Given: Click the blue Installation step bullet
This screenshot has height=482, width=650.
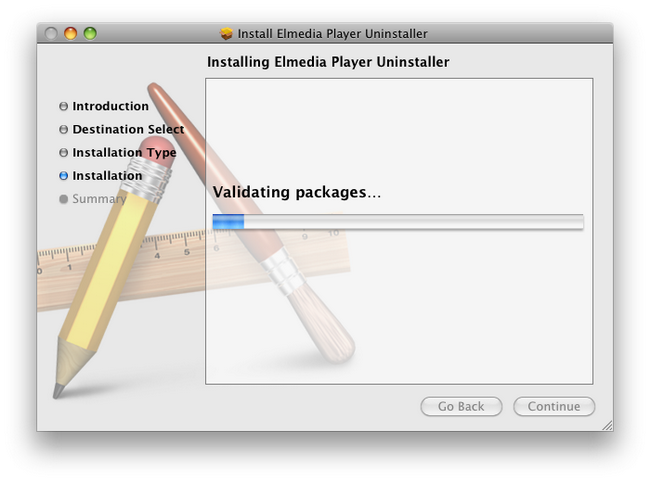Looking at the screenshot, I should 63,176.
